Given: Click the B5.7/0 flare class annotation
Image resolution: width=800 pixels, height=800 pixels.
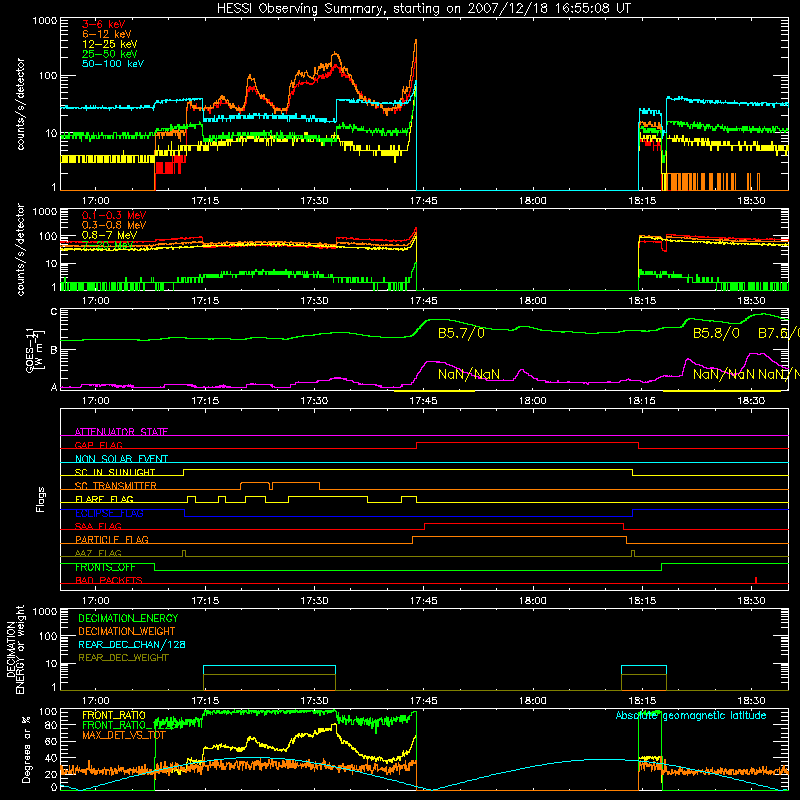Looking at the screenshot, I should [x=461, y=334].
